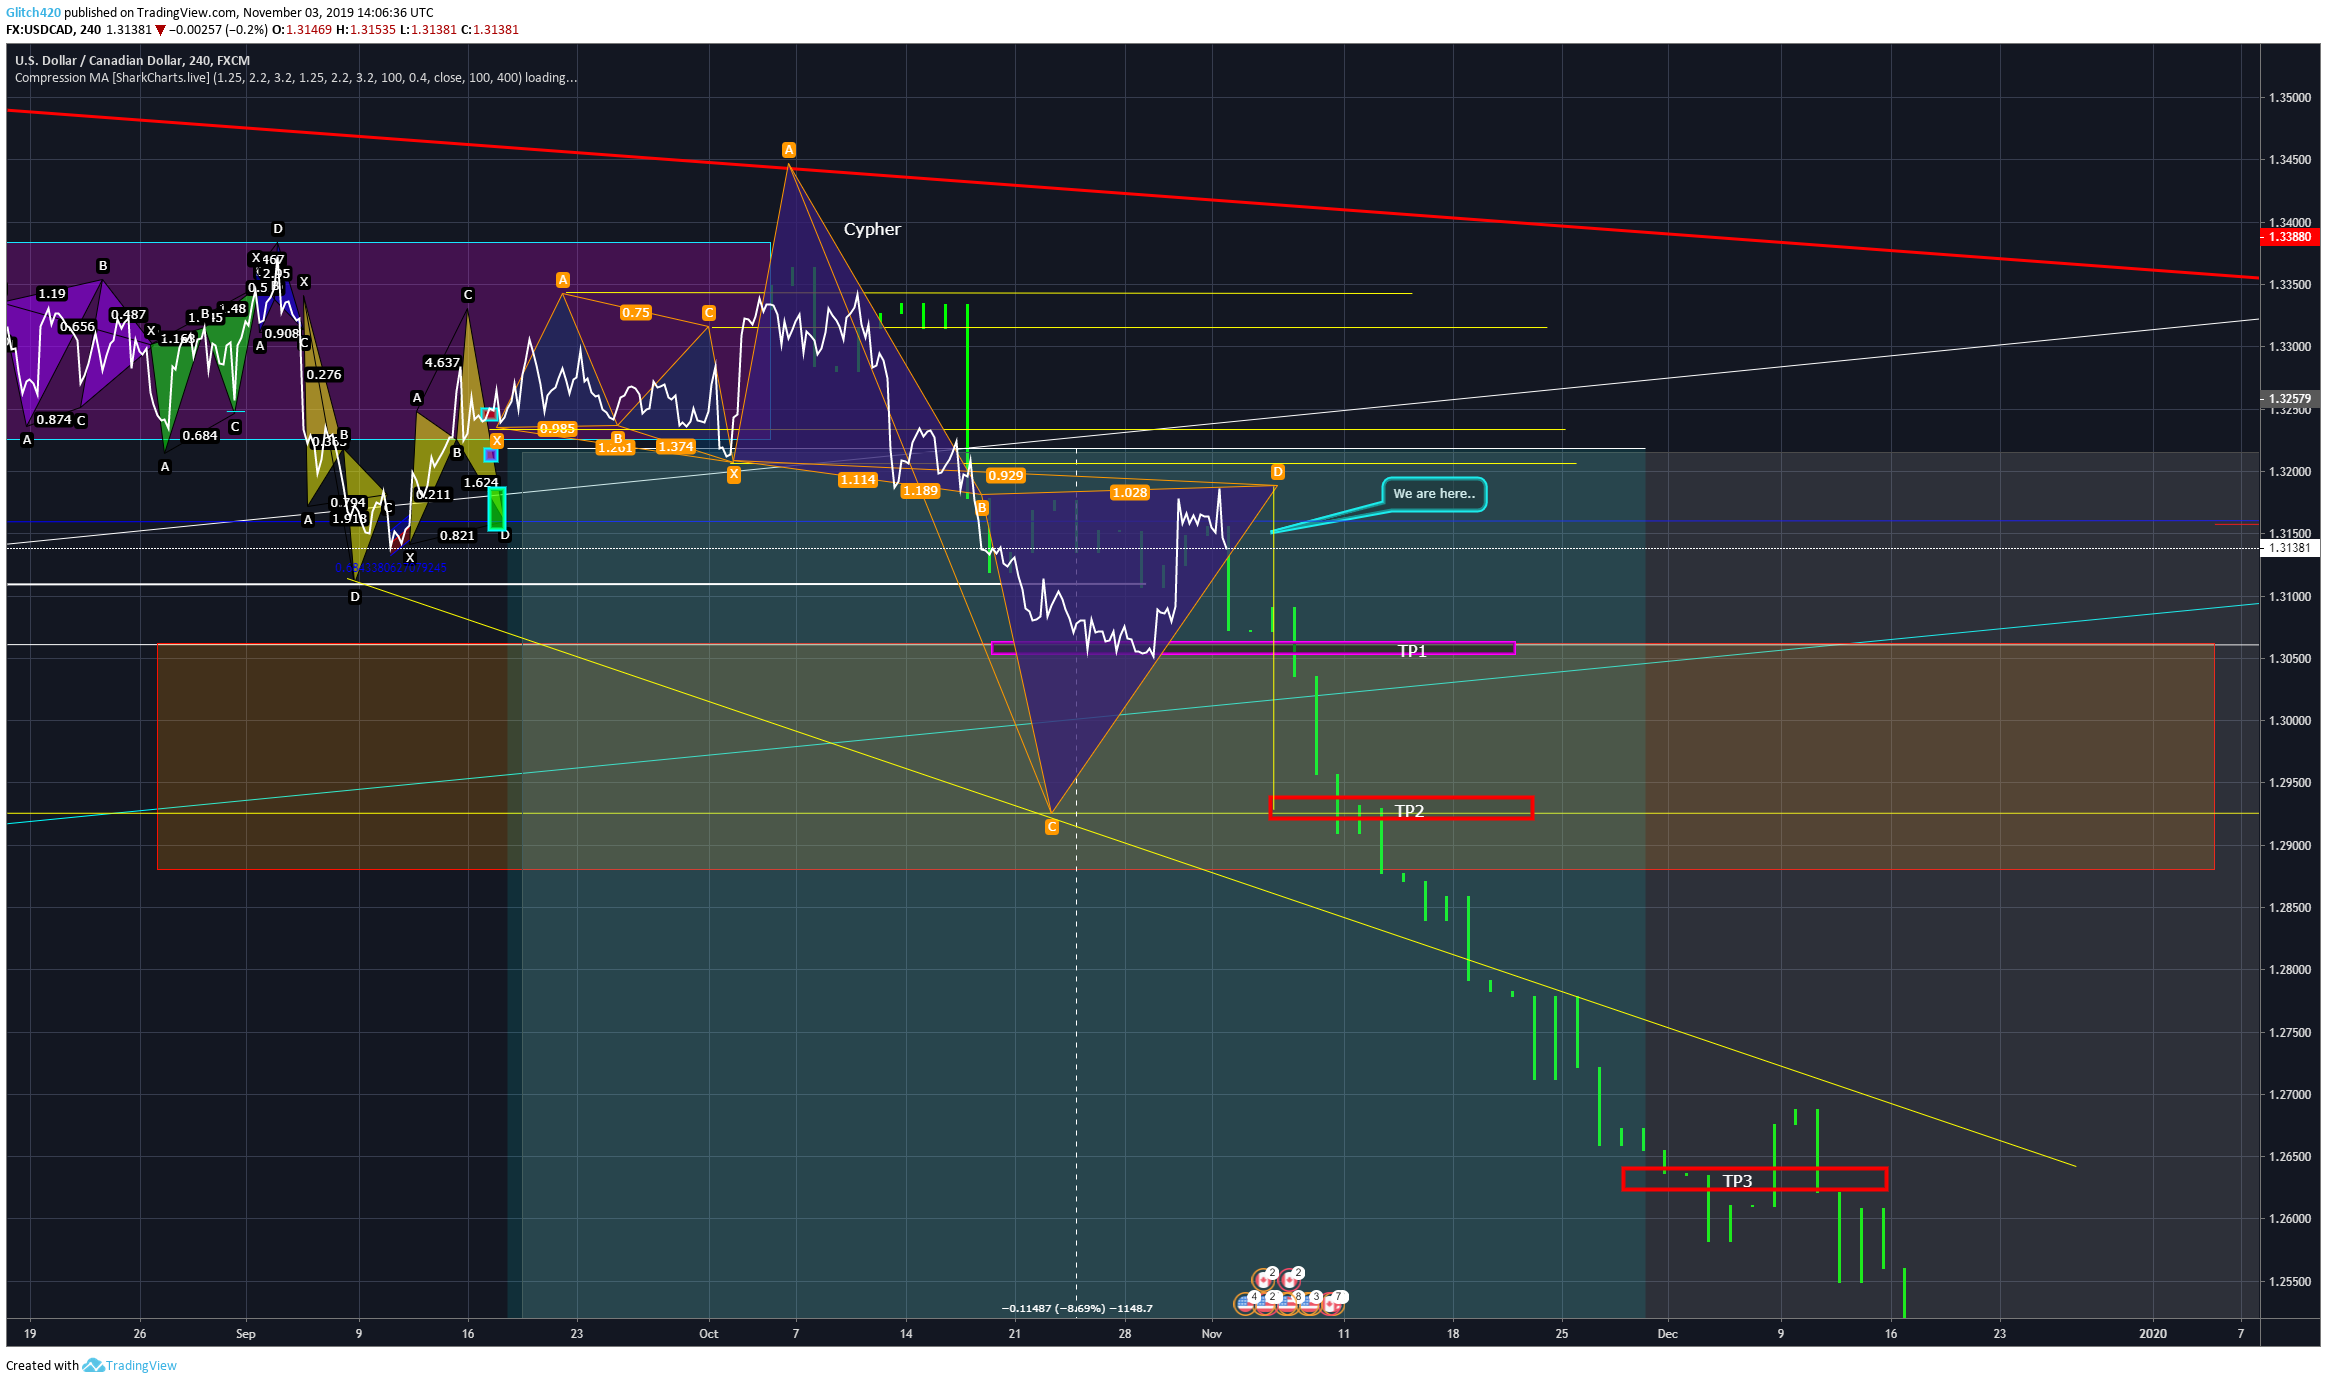Select the red TP3 target box
Screen dimensions: 2327x1383
point(1754,1179)
